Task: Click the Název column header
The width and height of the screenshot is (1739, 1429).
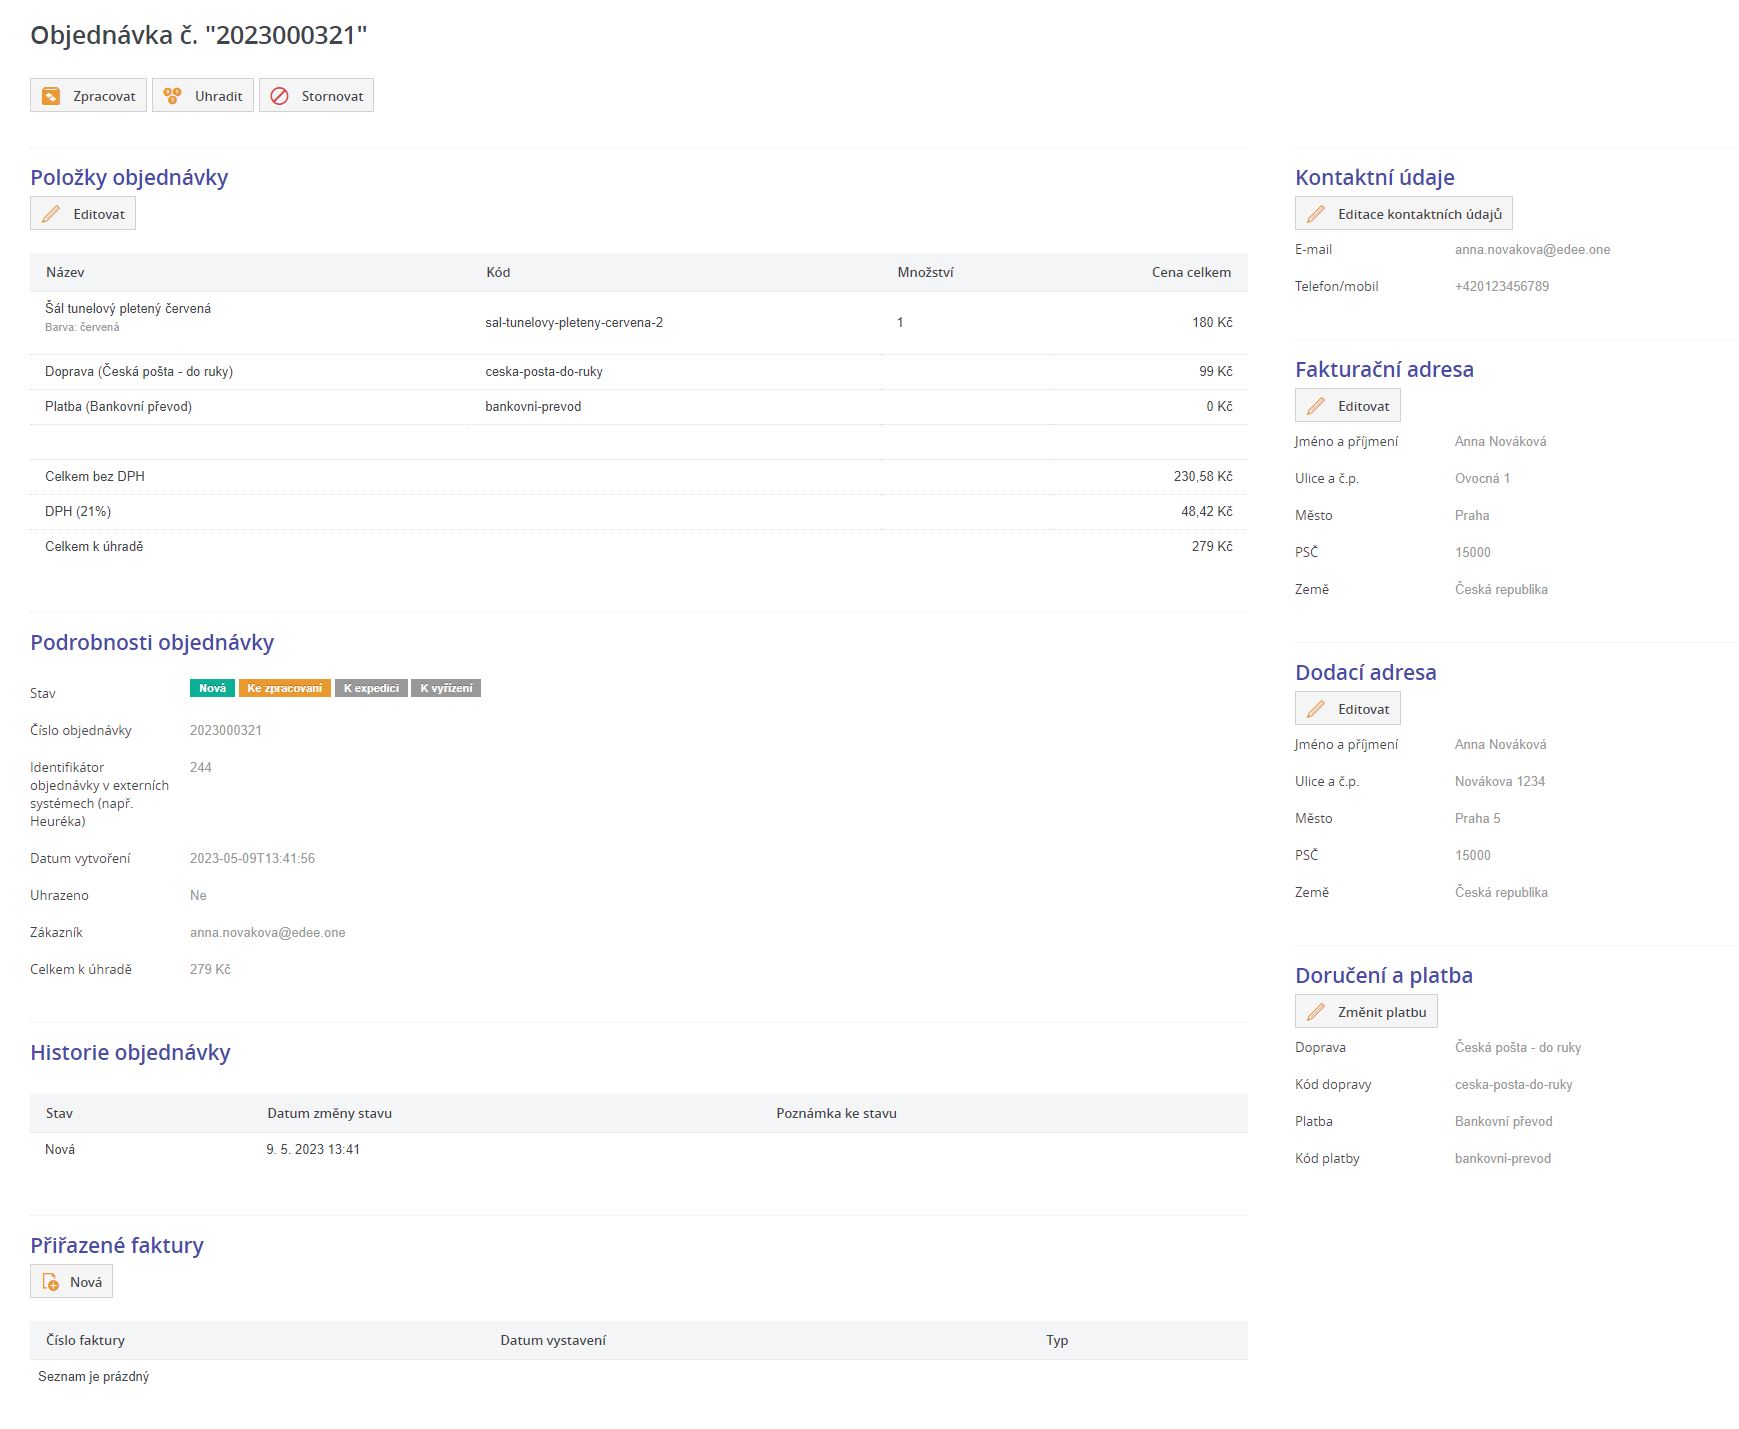Action: pos(65,272)
